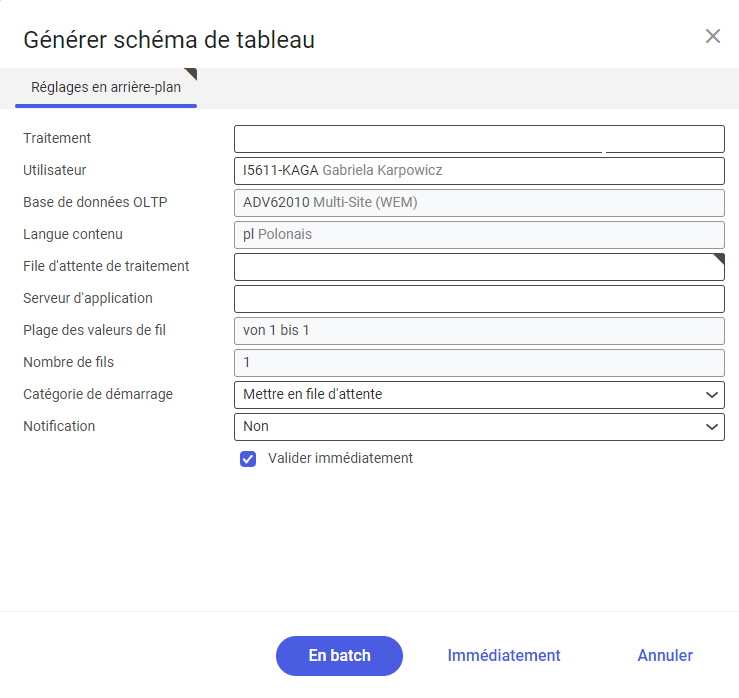
Task: Expand the Notification dropdown arrow
Action: [x=712, y=427]
